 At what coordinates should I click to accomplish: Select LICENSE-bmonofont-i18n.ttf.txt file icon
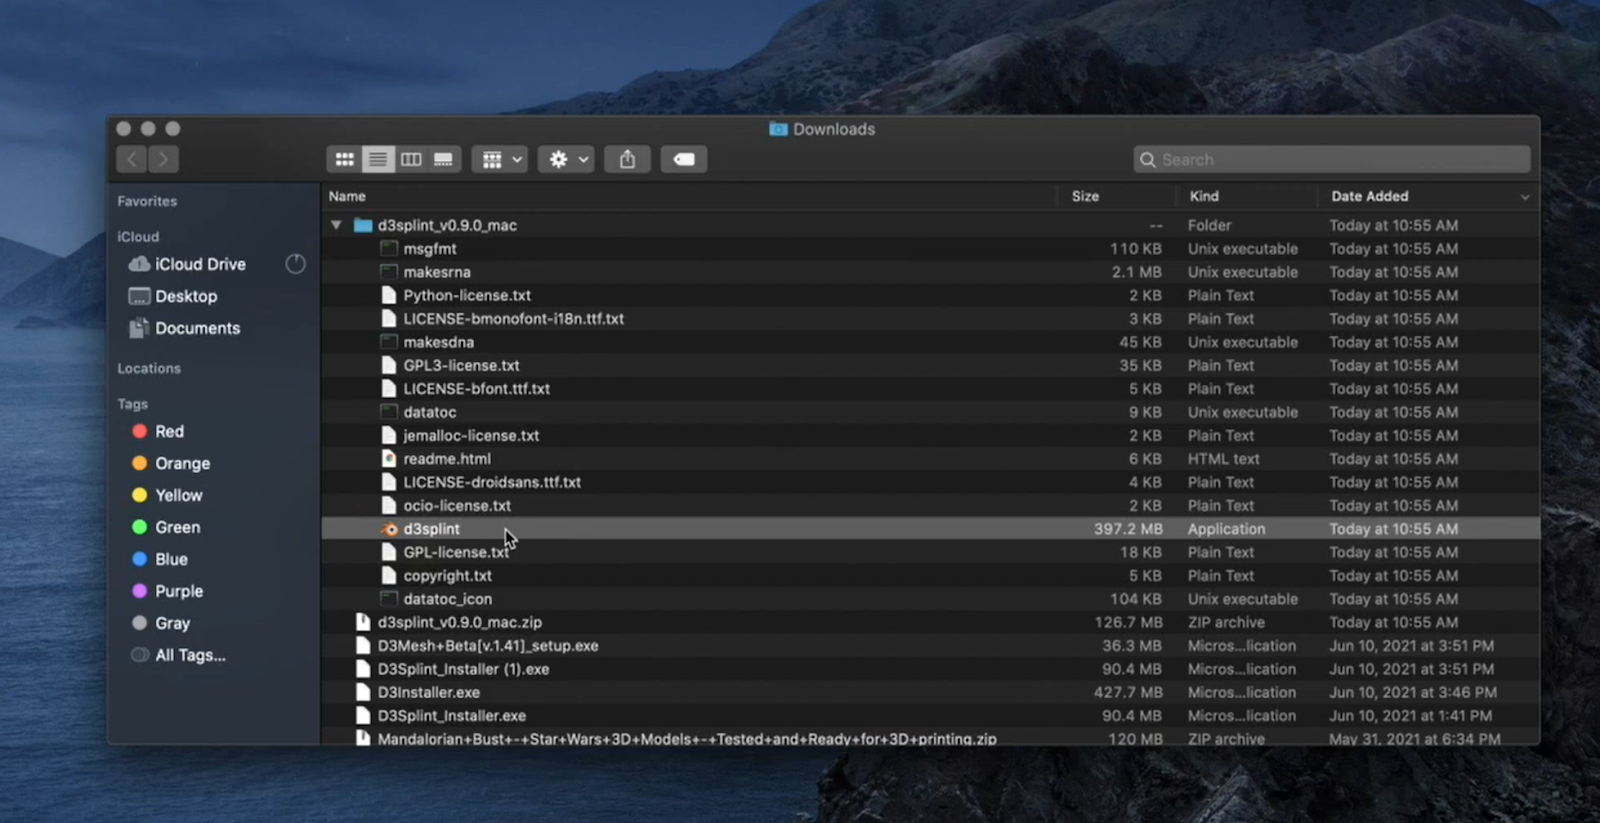(389, 319)
